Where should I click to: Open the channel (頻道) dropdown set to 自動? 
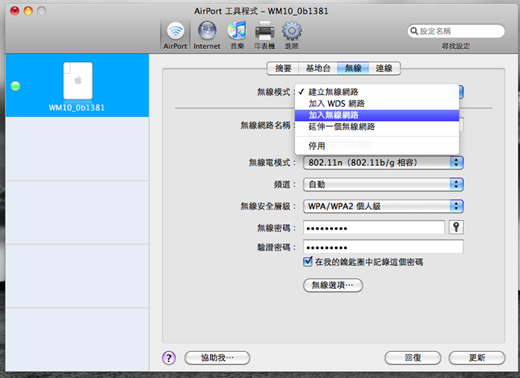point(383,184)
